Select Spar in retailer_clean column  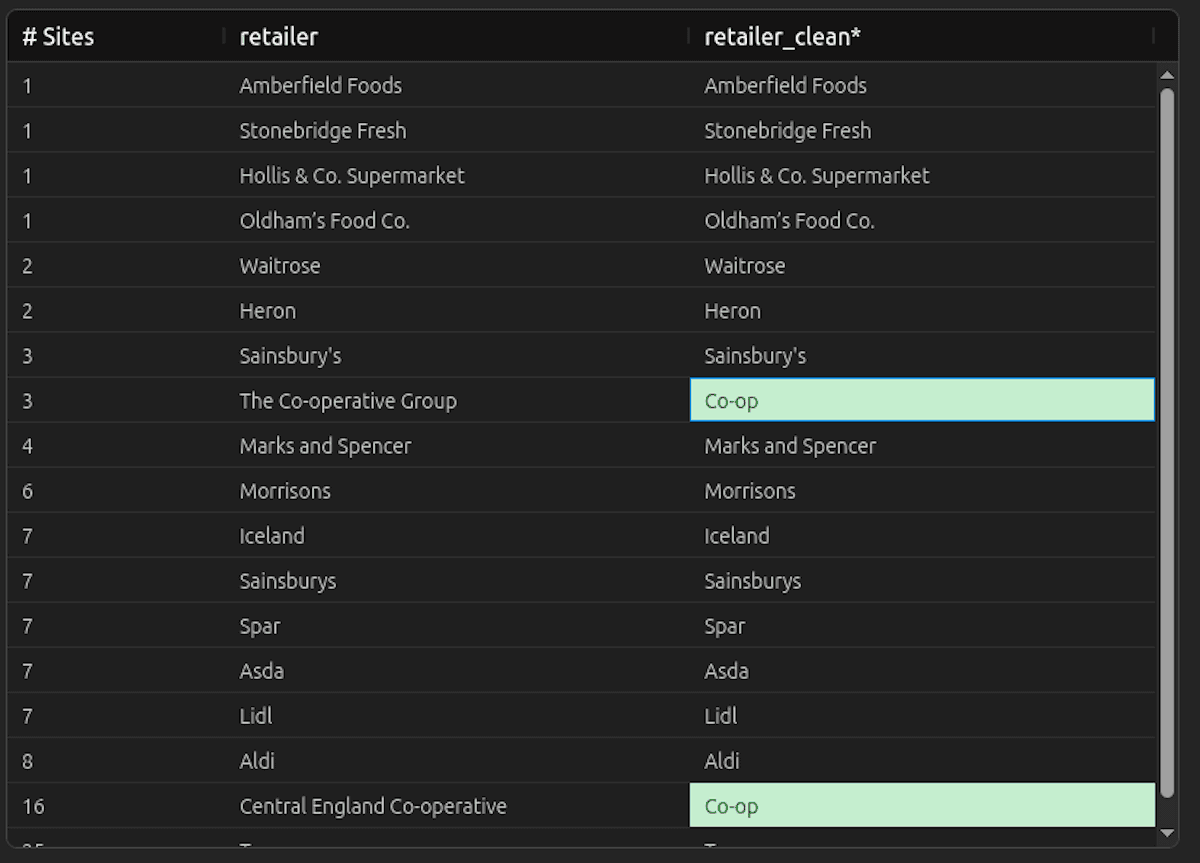click(725, 625)
